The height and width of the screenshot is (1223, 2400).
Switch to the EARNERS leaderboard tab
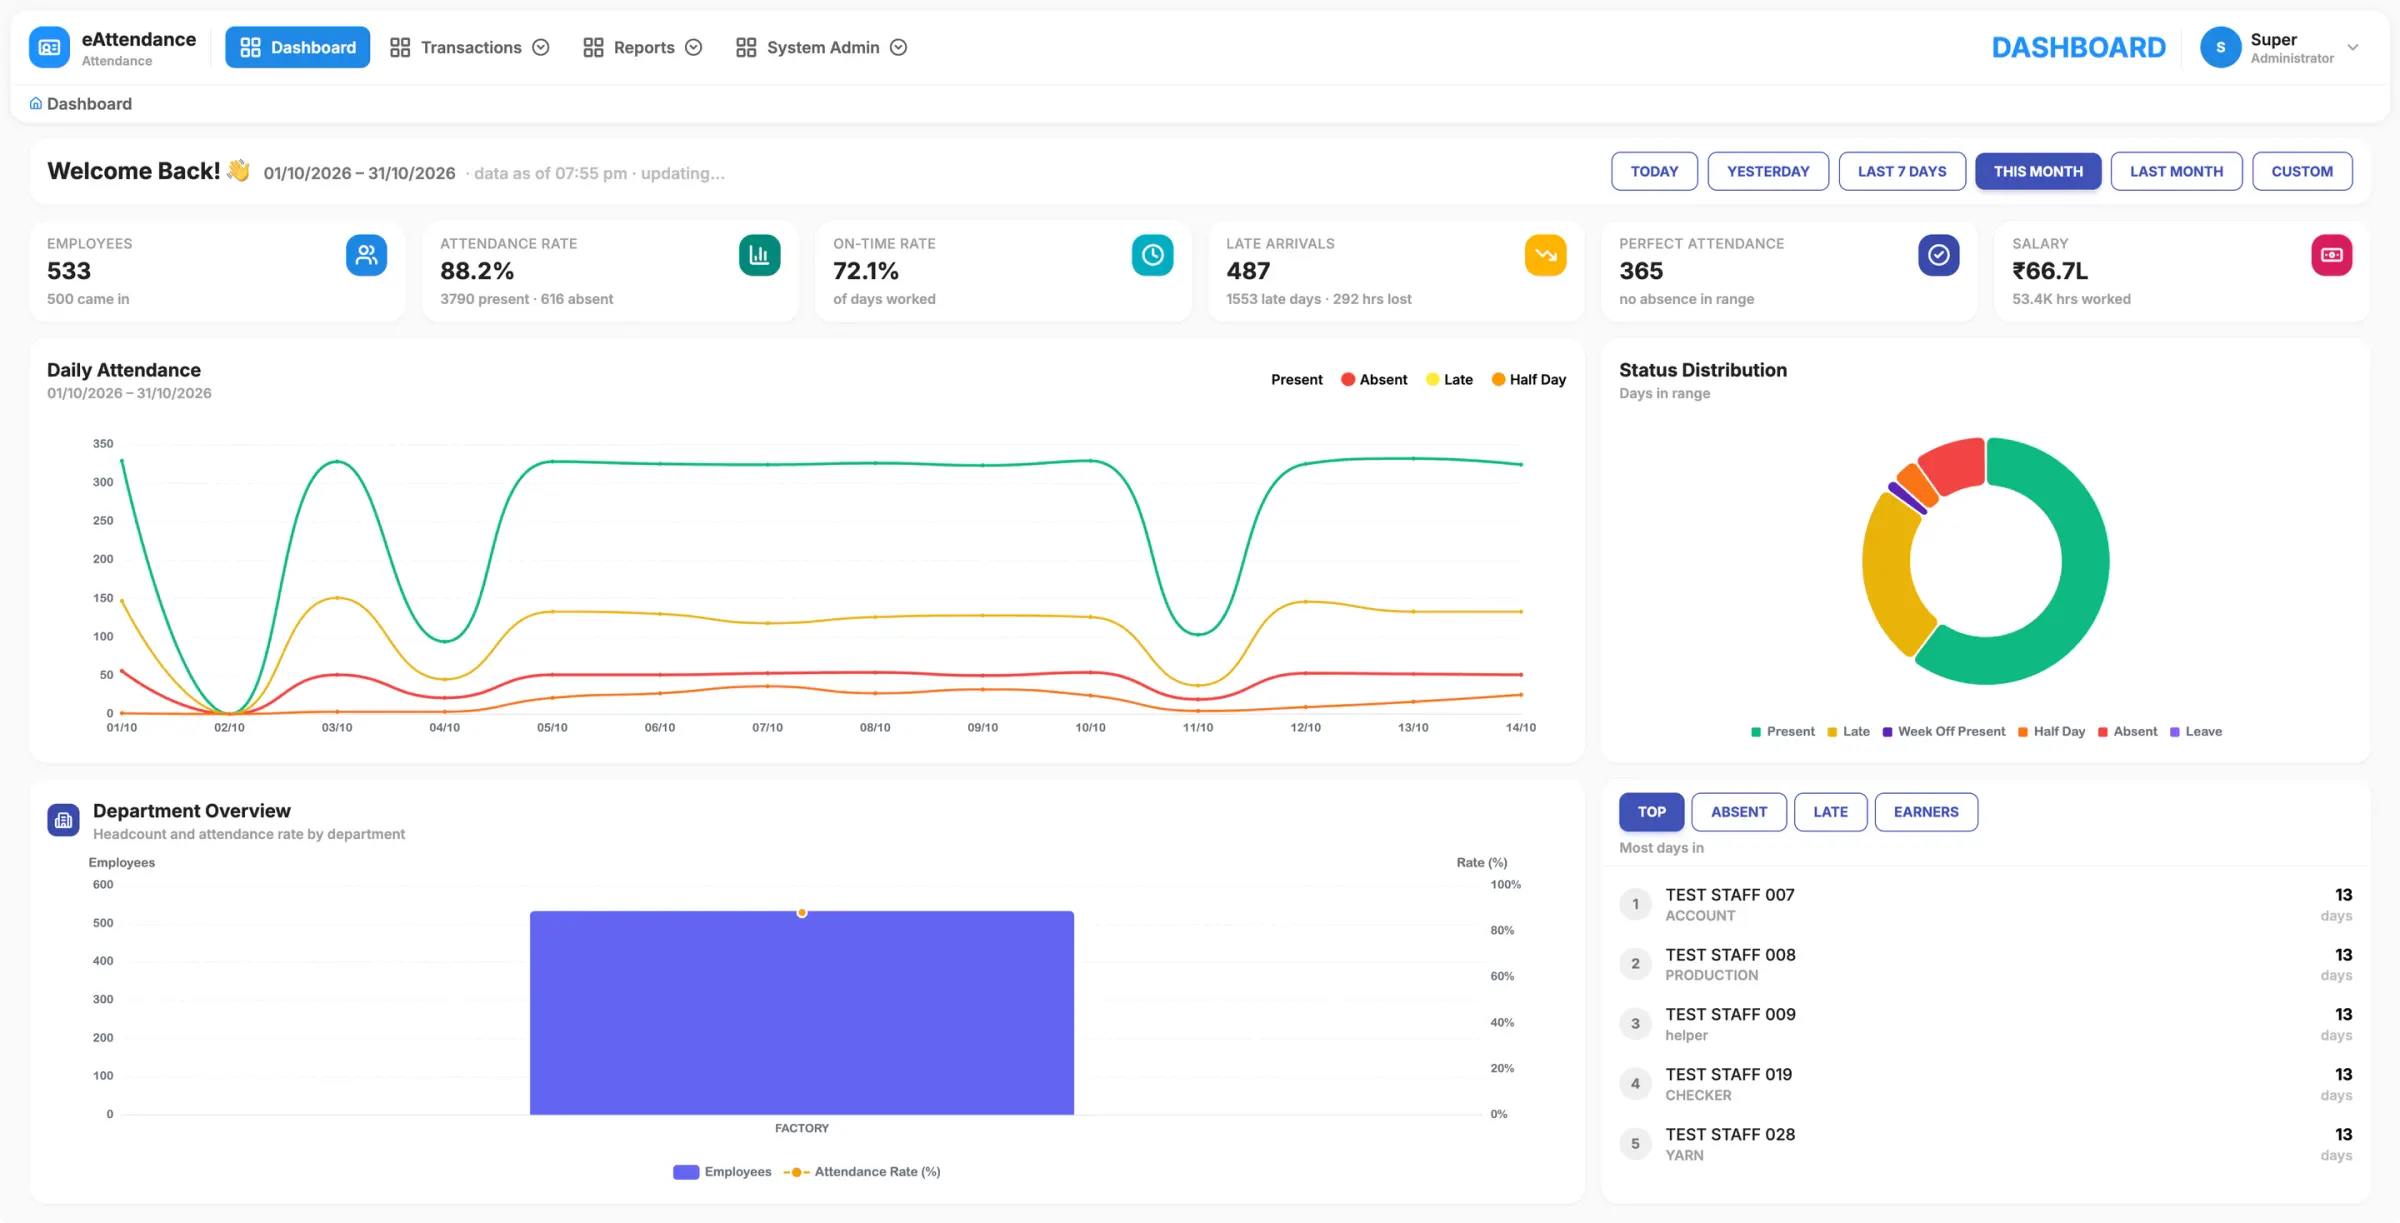[1926, 811]
